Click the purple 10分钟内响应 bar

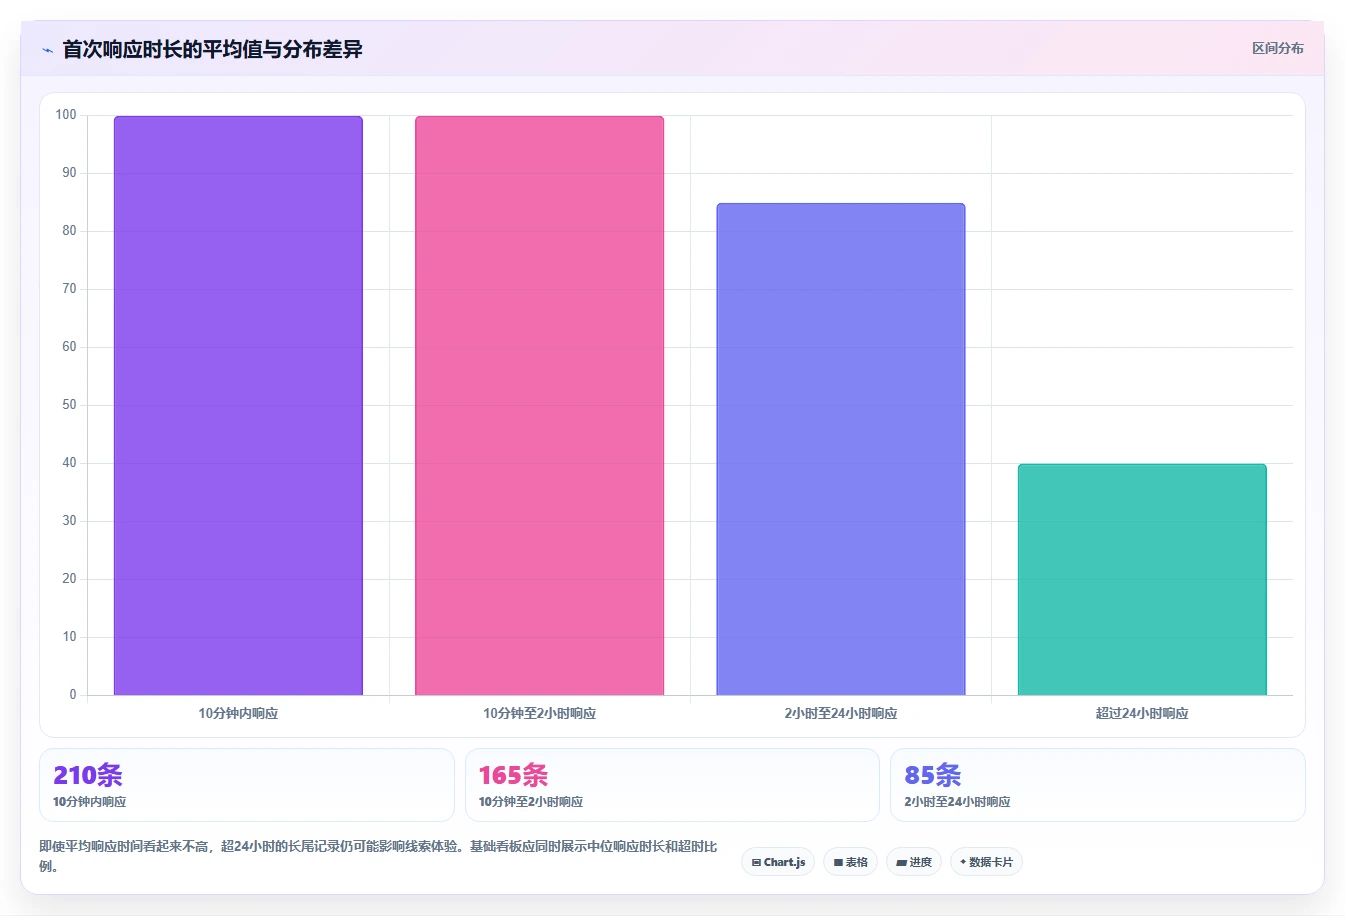tap(238, 405)
